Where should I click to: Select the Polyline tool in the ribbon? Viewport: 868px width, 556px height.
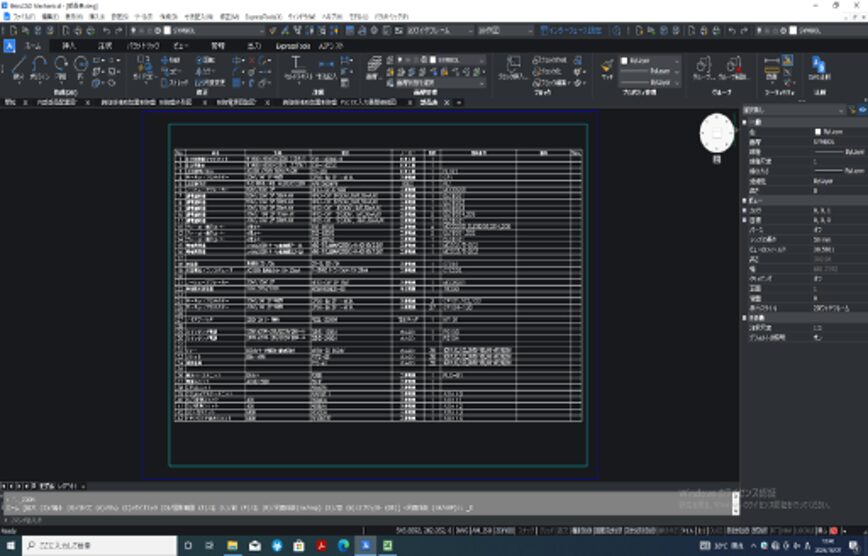40,68
